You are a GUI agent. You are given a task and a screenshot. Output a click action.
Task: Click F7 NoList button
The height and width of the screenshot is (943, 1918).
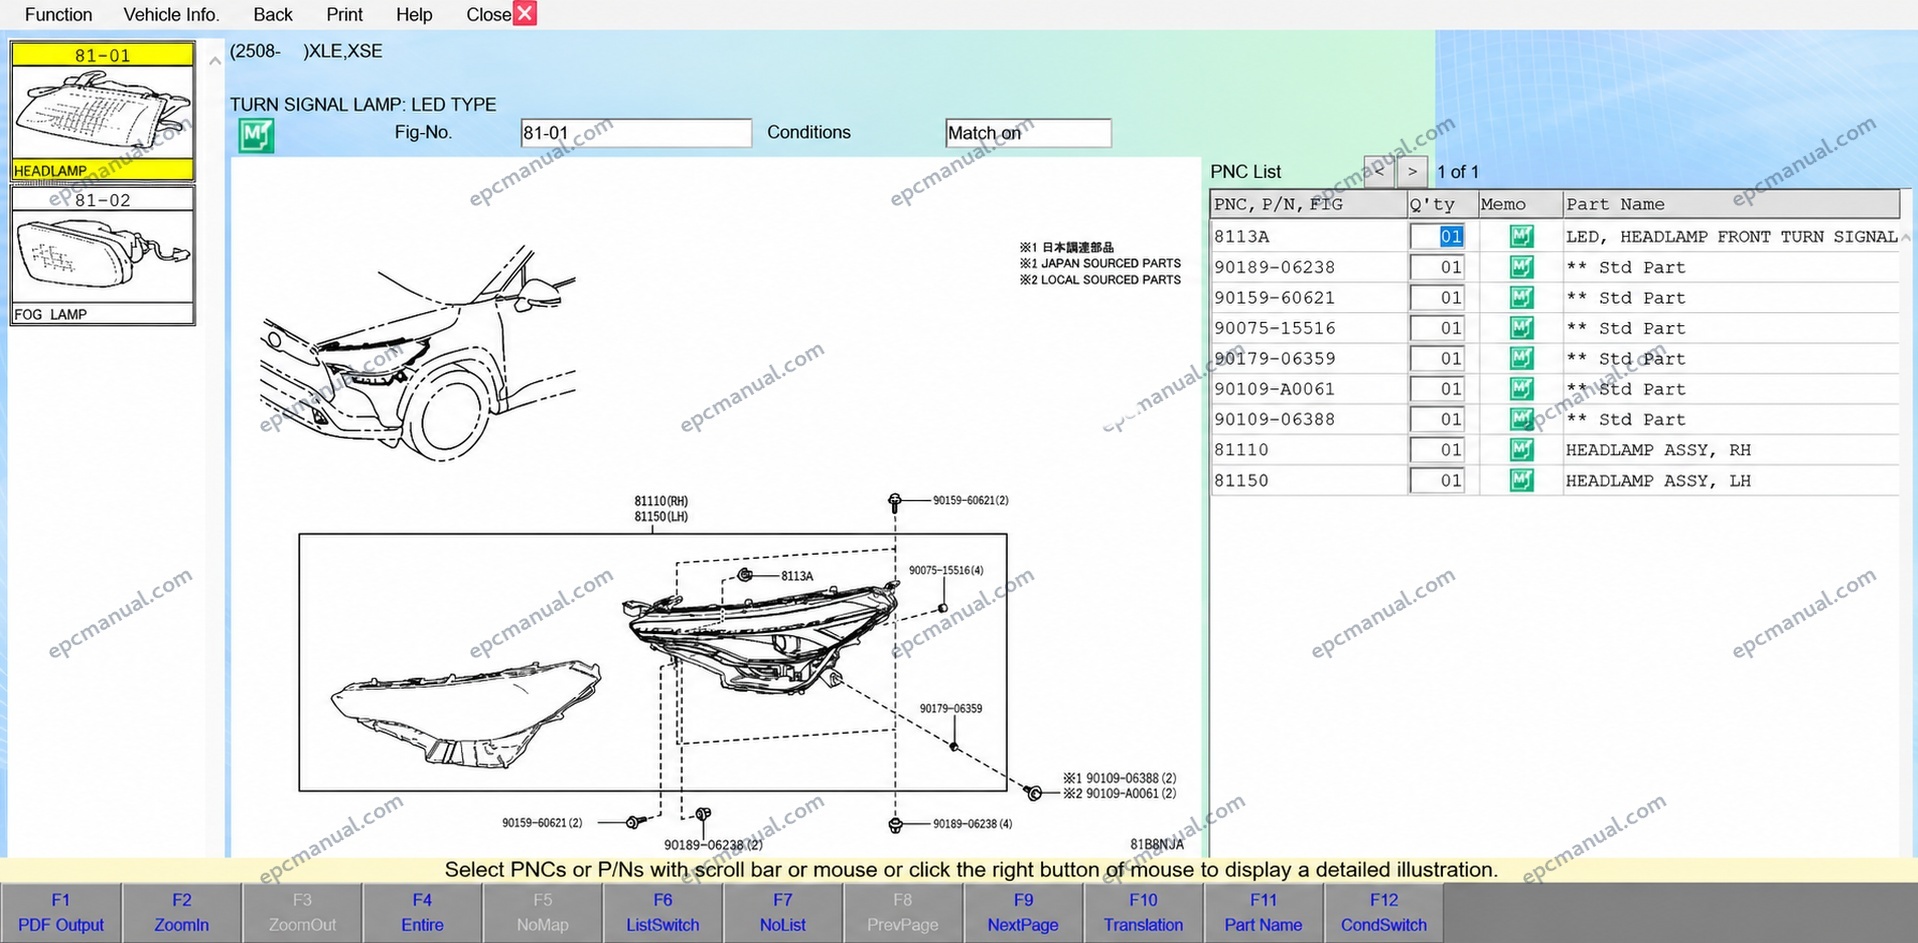tap(783, 912)
